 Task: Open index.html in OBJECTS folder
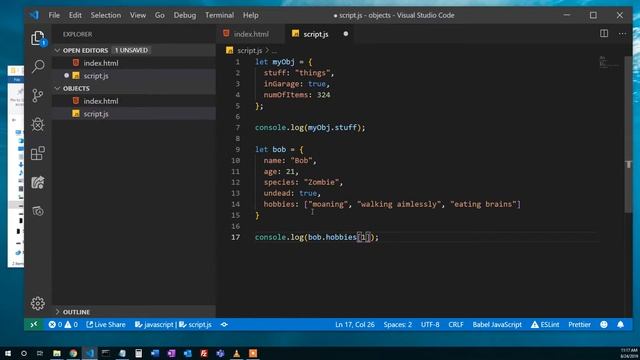click(134, 101)
